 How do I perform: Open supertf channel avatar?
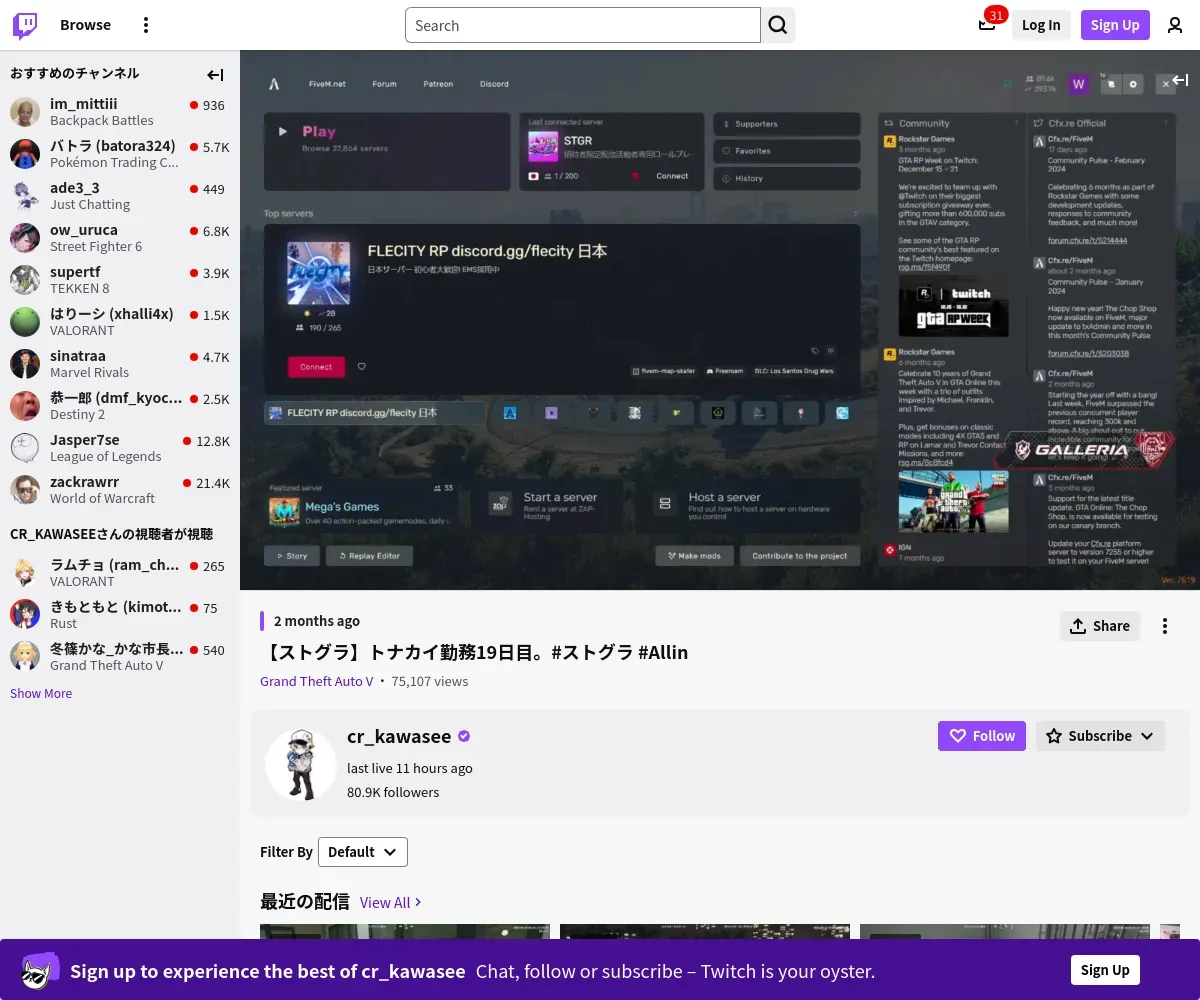[x=25, y=280]
